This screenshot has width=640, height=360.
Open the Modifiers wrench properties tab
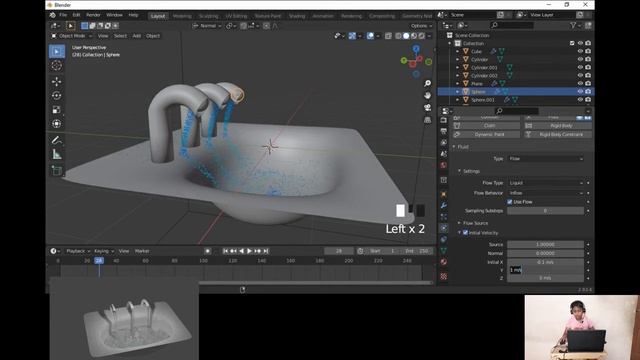444,206
